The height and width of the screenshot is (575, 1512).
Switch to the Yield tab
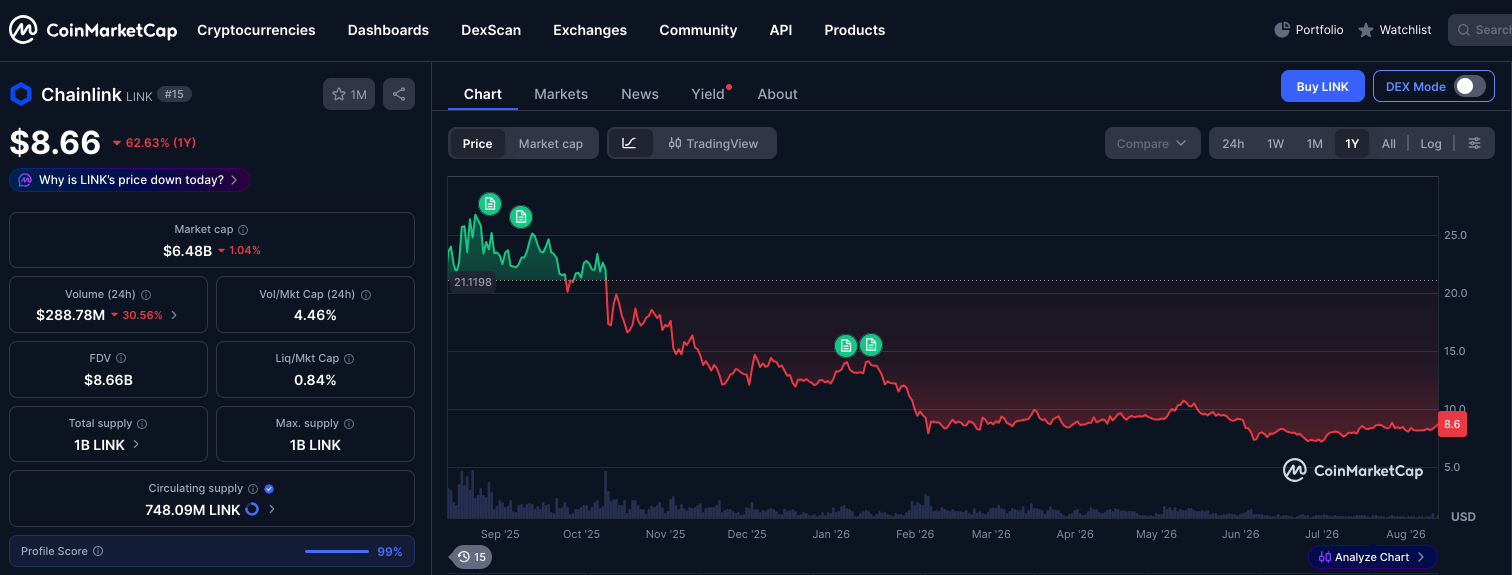click(x=708, y=94)
